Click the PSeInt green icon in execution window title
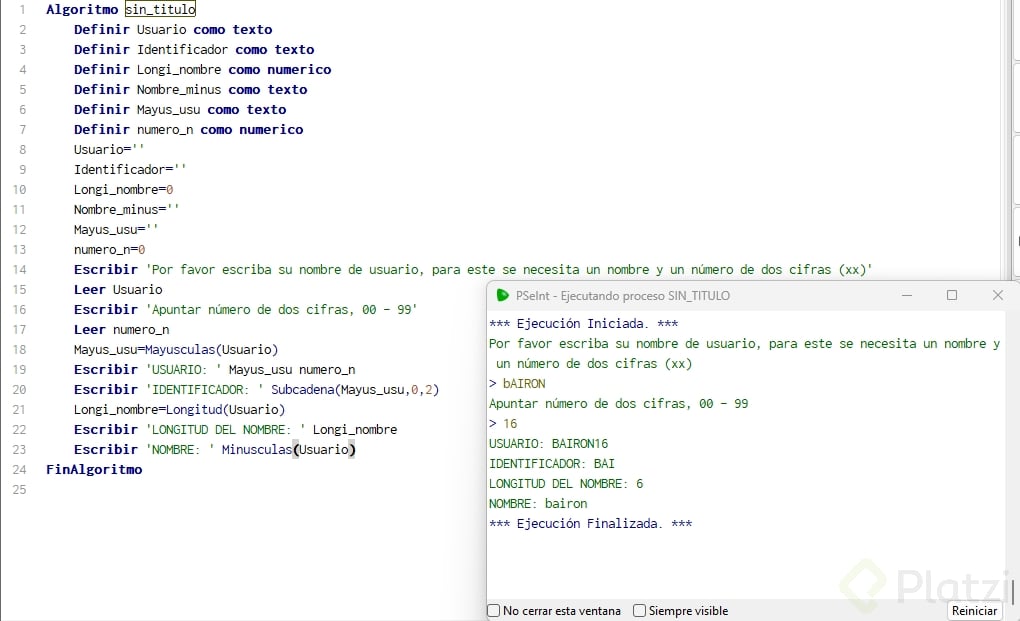 click(502, 295)
